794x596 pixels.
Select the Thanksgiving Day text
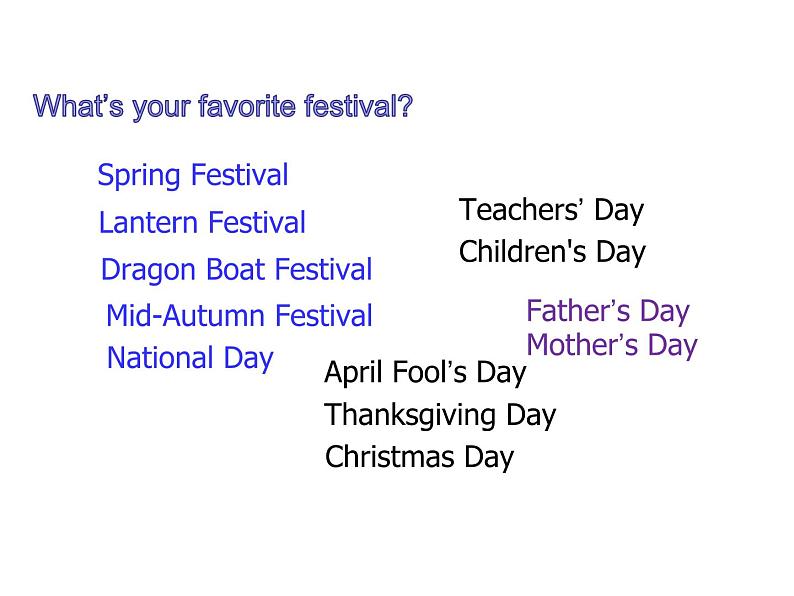coord(440,415)
